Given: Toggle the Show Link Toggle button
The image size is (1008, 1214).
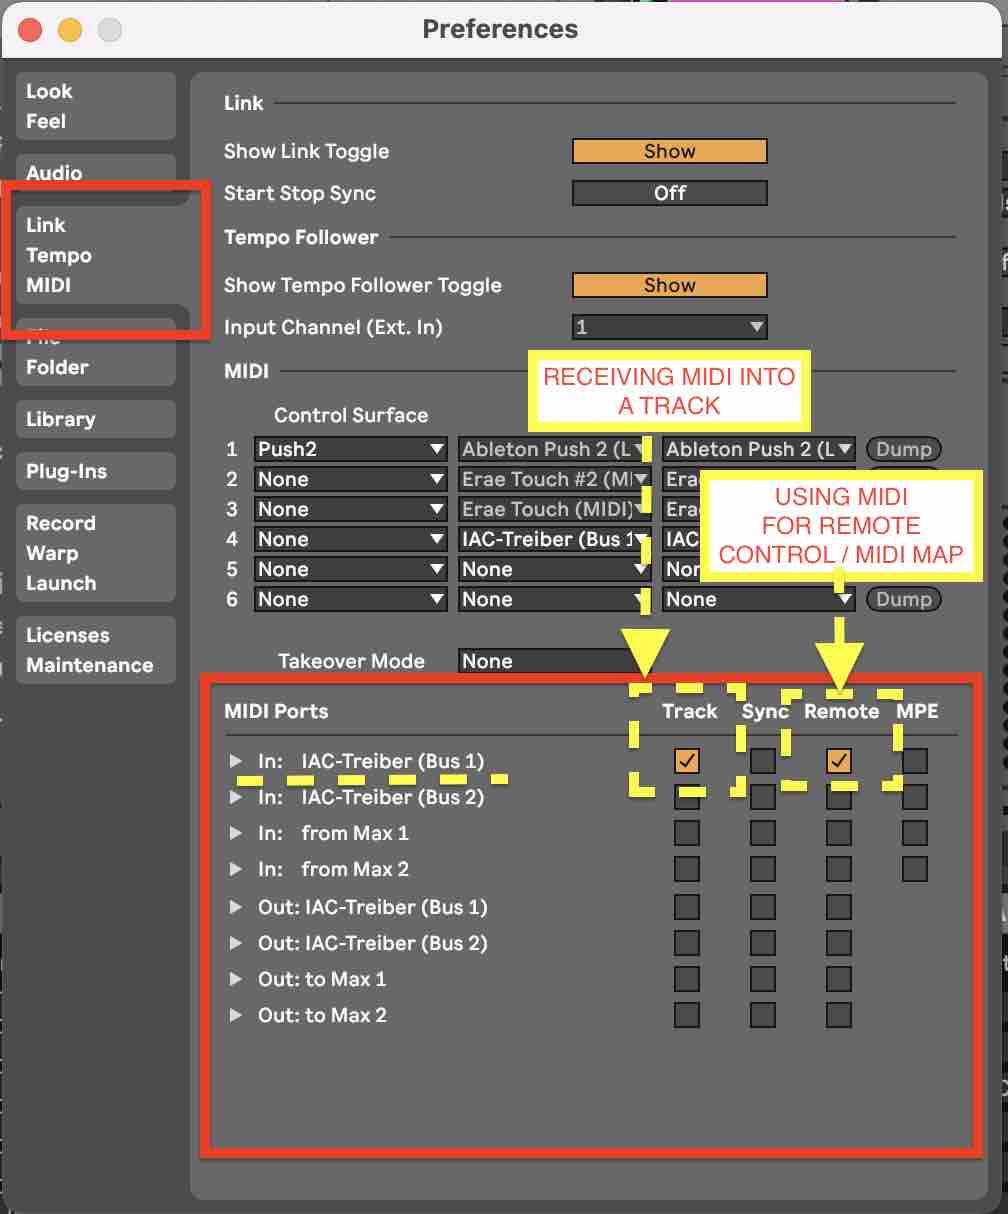Looking at the screenshot, I should pyautogui.click(x=669, y=151).
